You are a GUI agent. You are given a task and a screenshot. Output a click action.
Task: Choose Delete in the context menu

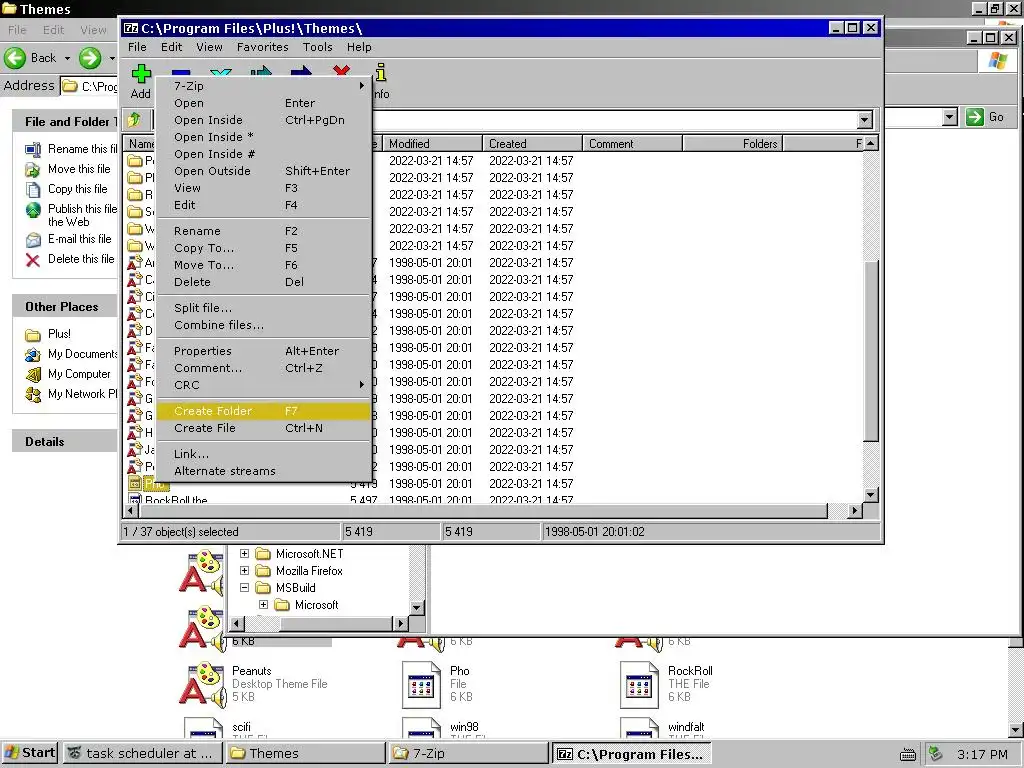[264, 281]
